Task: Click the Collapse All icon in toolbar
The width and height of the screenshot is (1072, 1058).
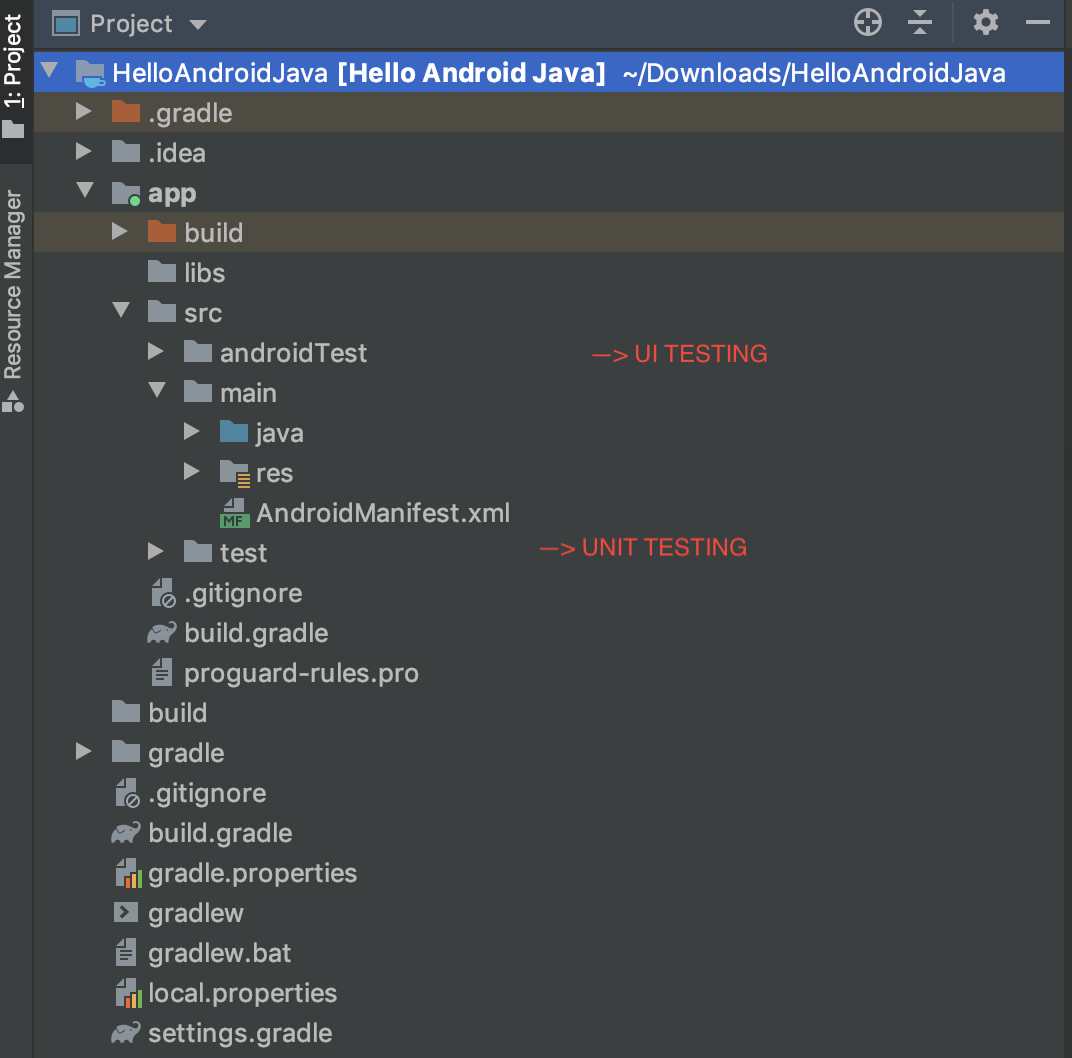Action: pyautogui.click(x=919, y=22)
